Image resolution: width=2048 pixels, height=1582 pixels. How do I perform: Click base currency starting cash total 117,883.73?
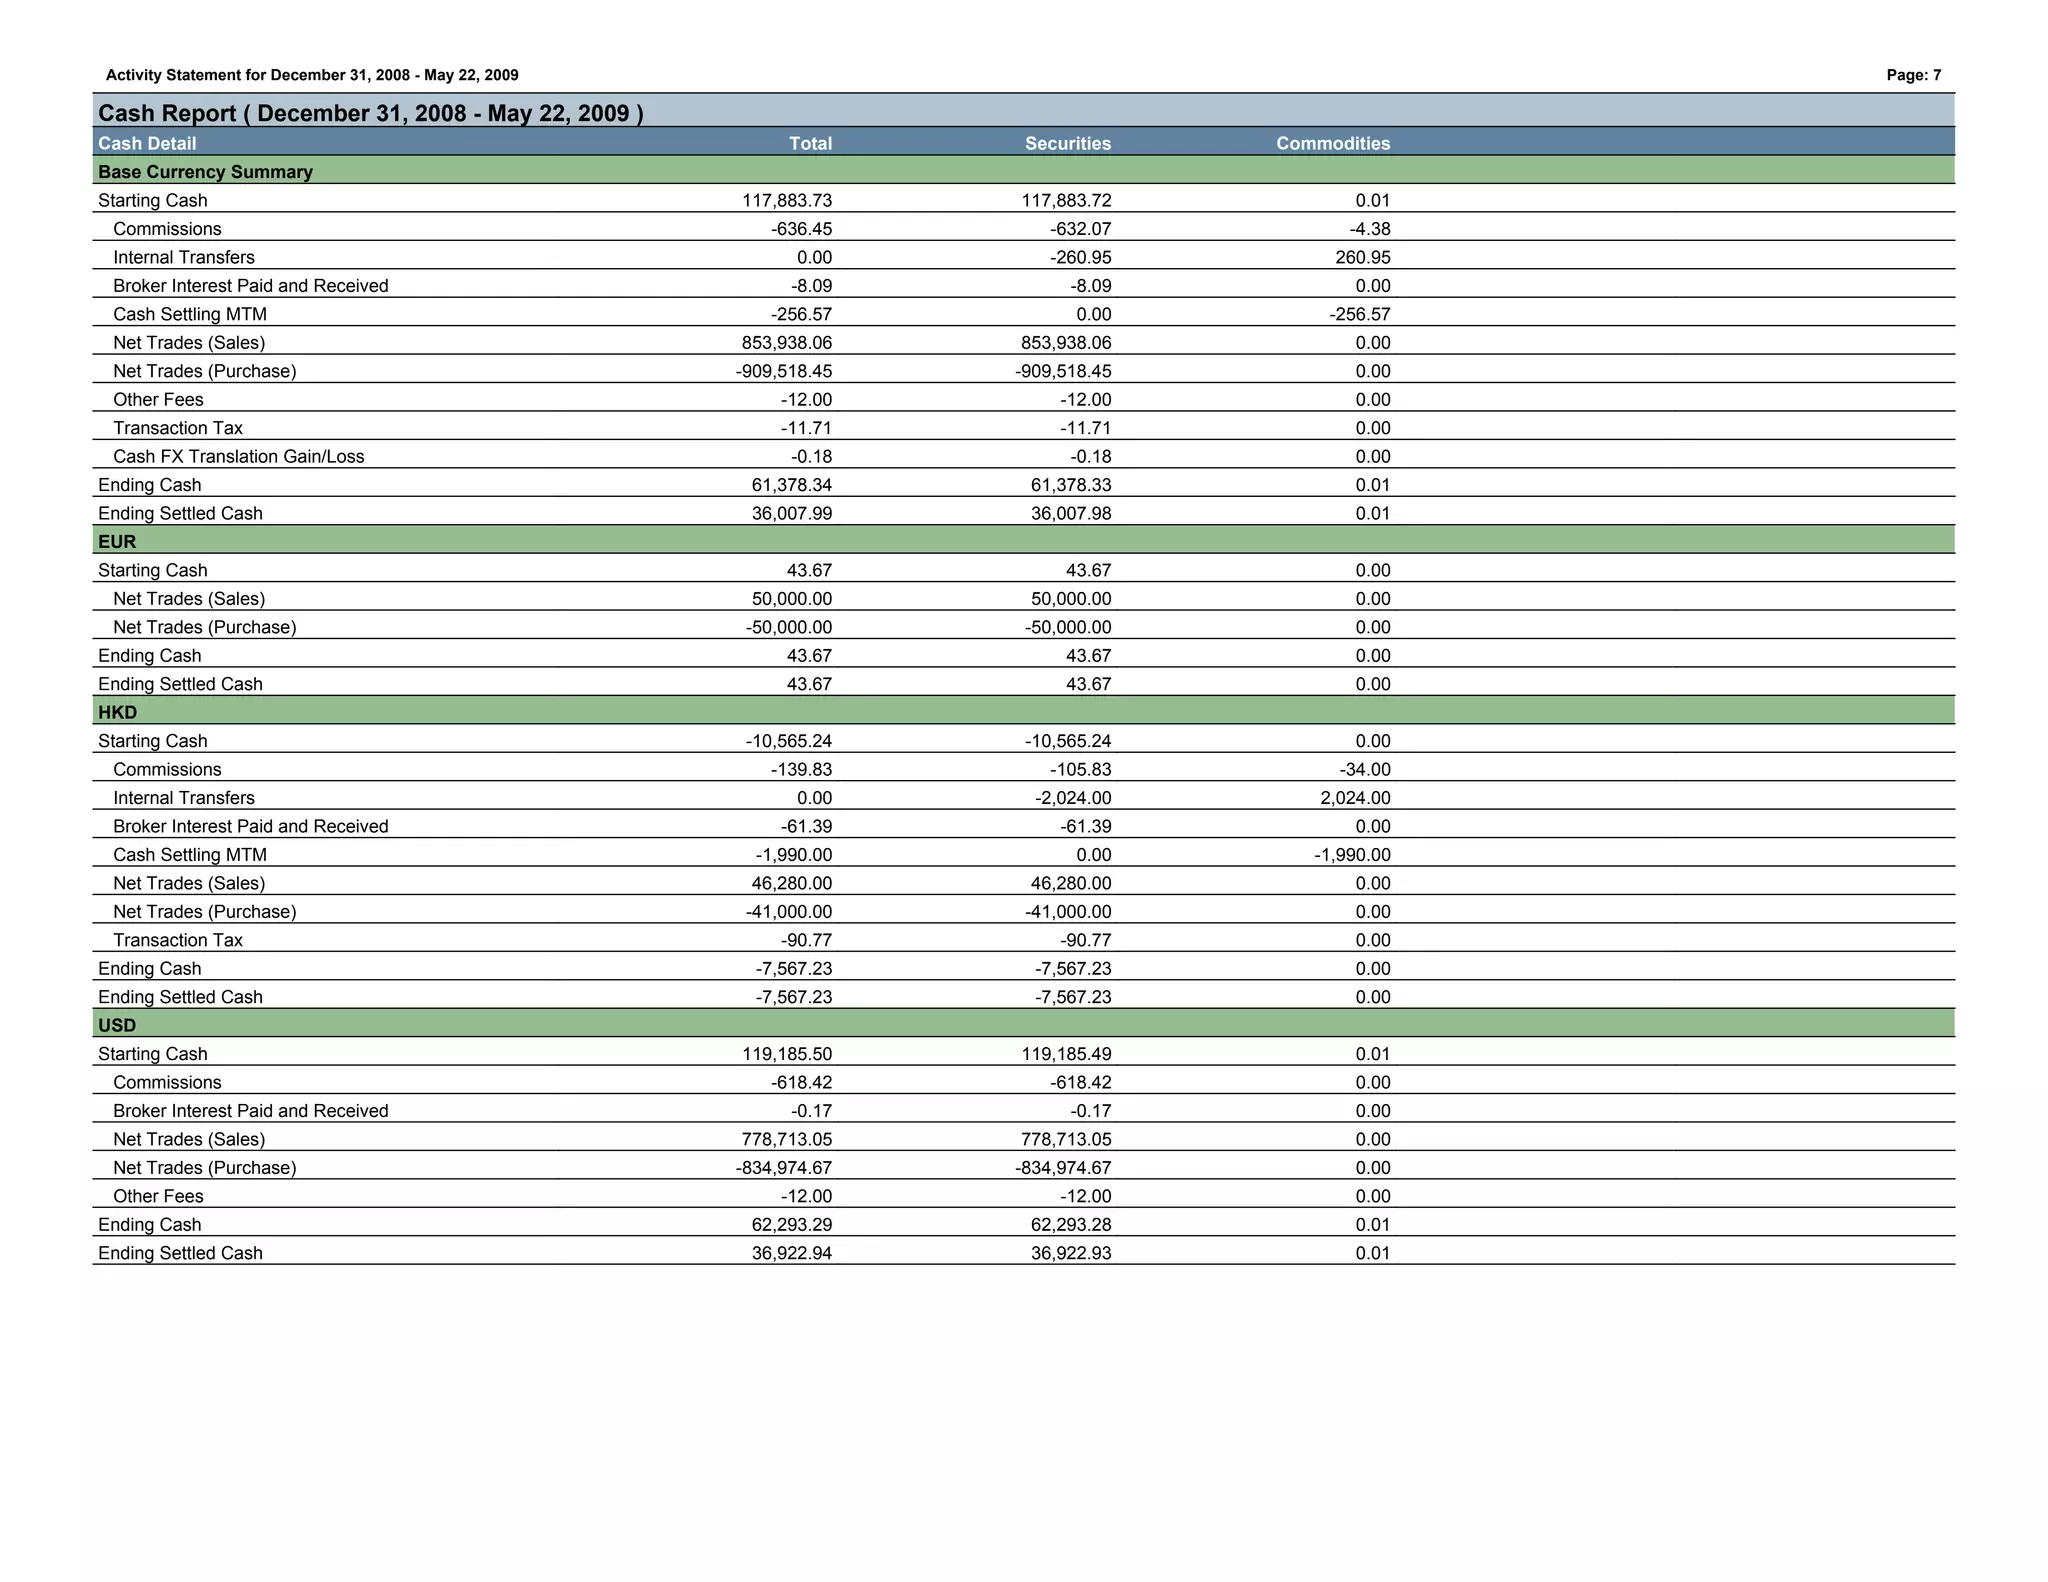(786, 201)
